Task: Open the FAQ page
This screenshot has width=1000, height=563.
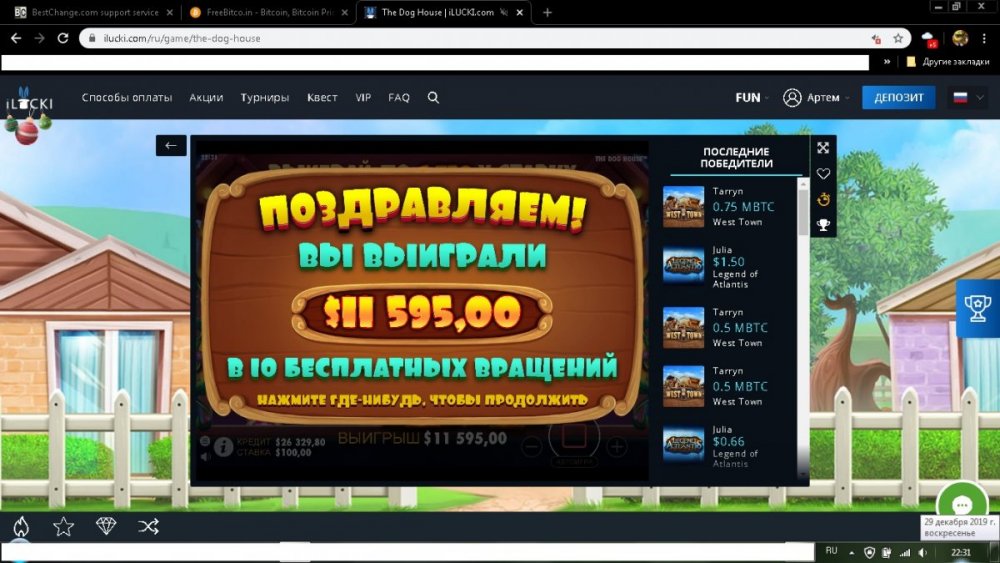Action: click(399, 98)
